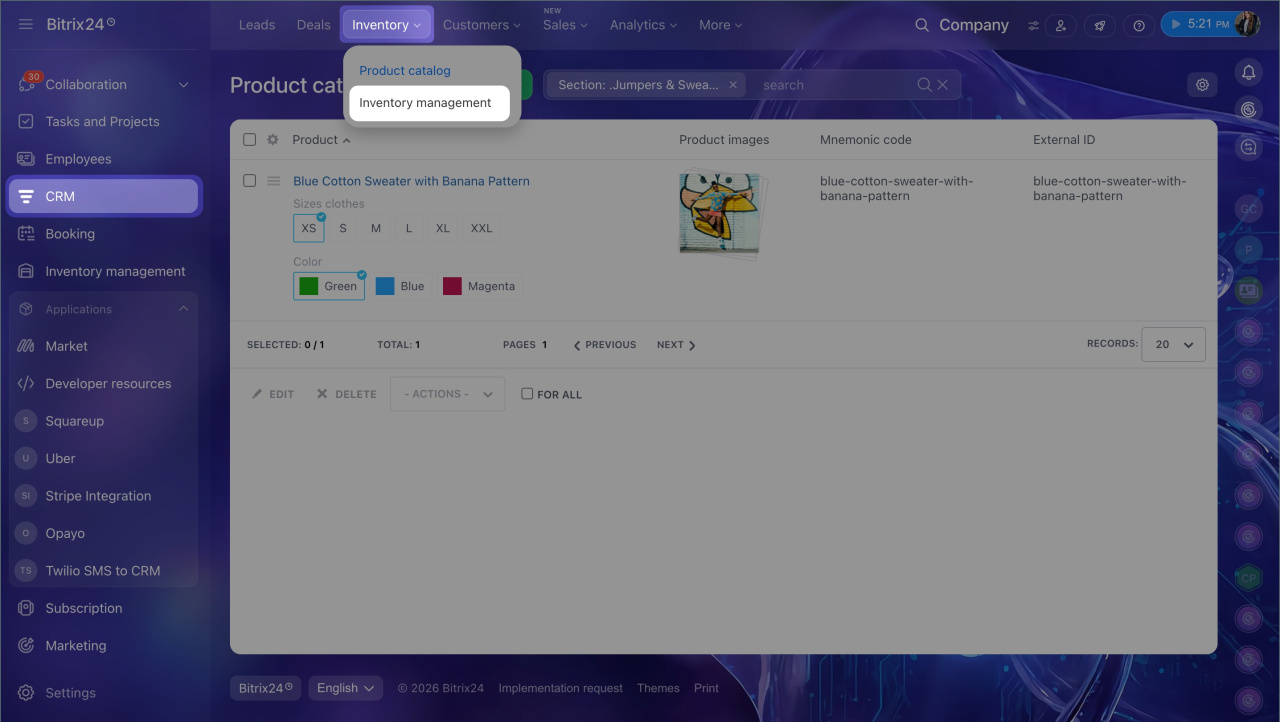The height and width of the screenshot is (722, 1280).
Task: Choose size L option
Action: point(409,228)
